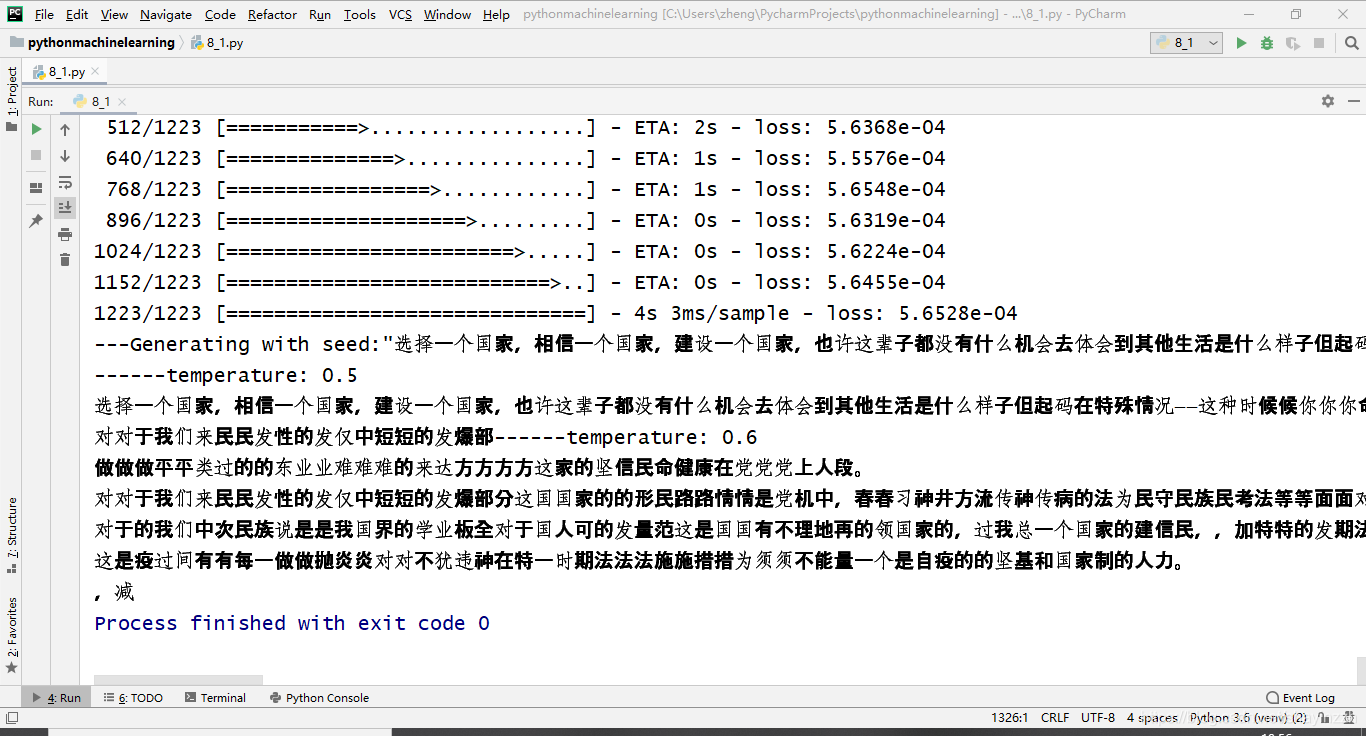Toggle tool window quick access icon

click(x=11, y=717)
